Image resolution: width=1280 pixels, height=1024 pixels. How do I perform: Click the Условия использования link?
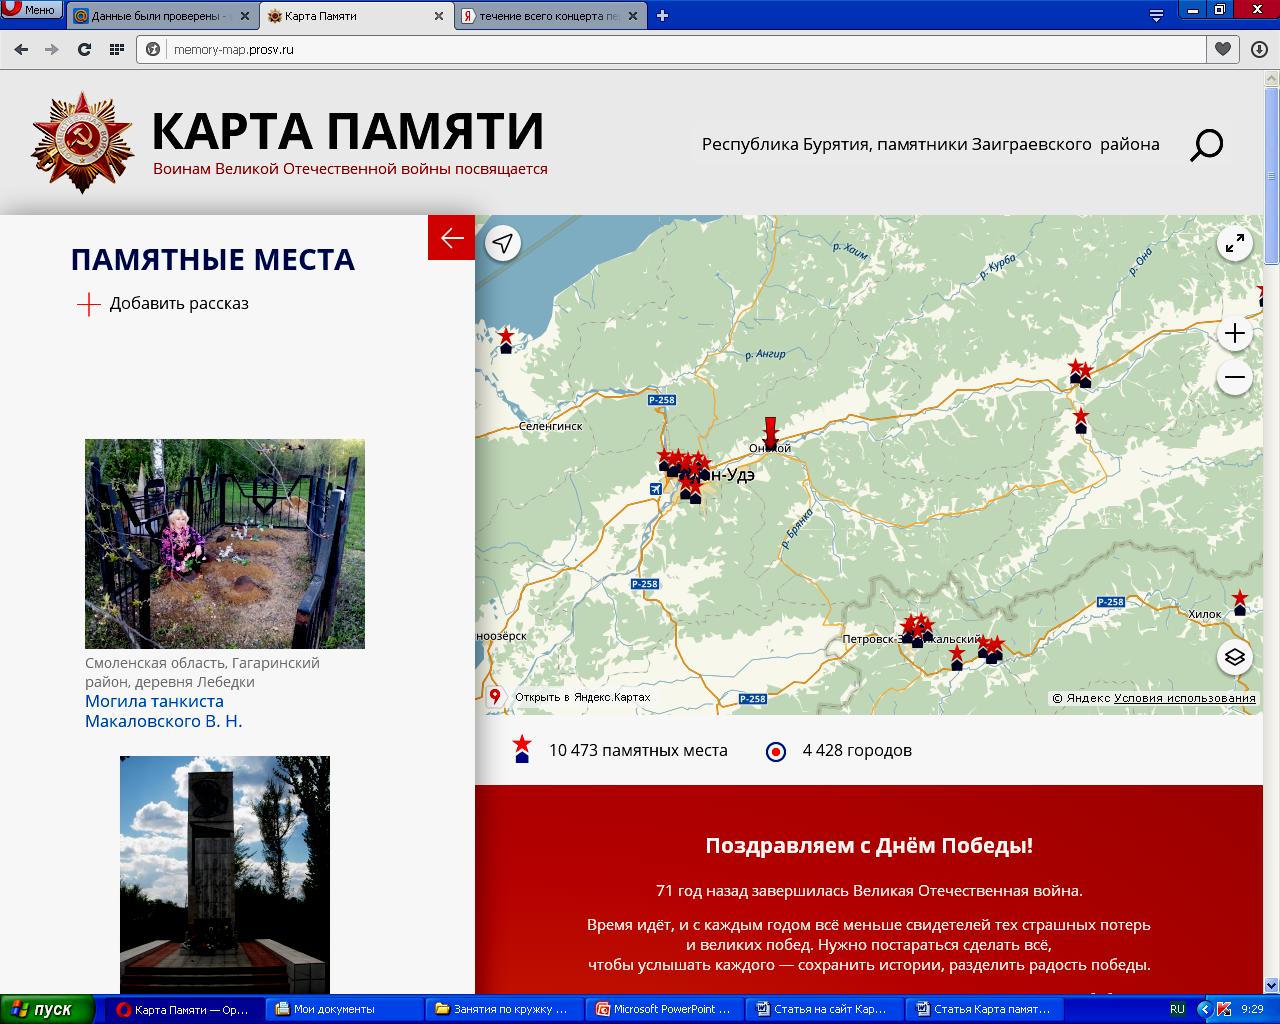pos(1184,698)
